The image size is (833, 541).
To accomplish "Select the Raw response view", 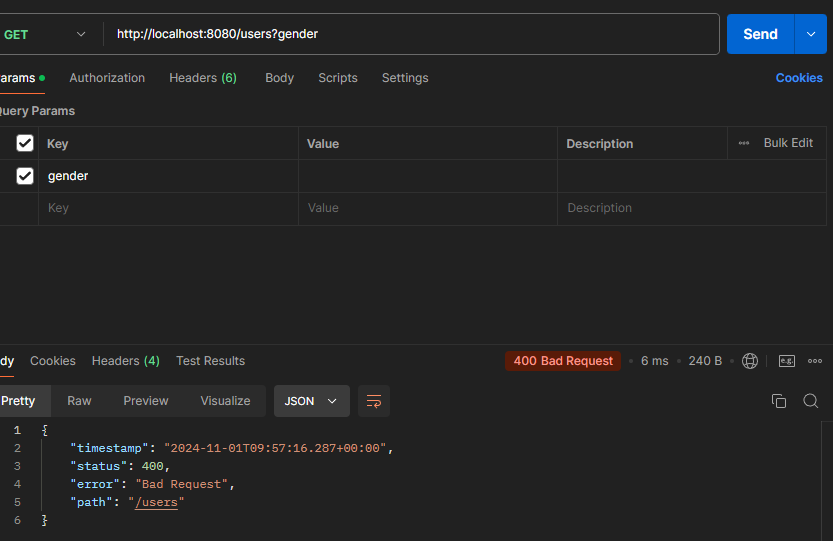I will click(x=79, y=401).
